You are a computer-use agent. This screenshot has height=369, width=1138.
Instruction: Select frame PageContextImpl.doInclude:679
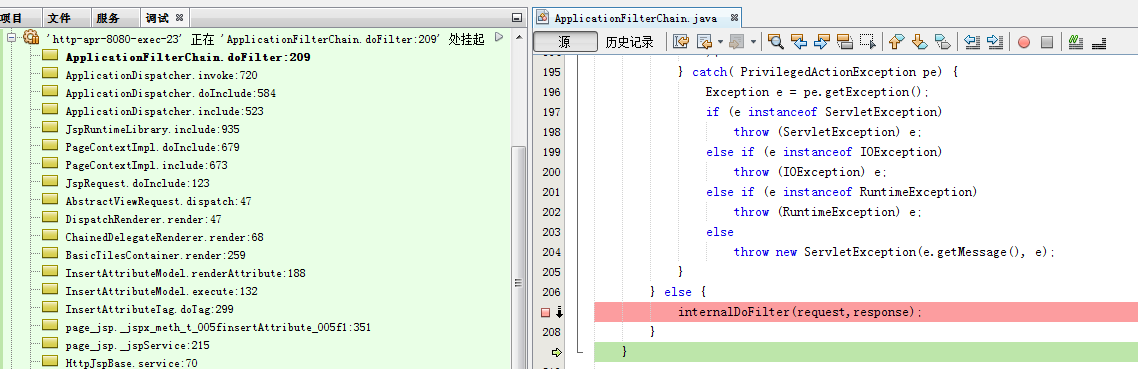click(x=152, y=147)
